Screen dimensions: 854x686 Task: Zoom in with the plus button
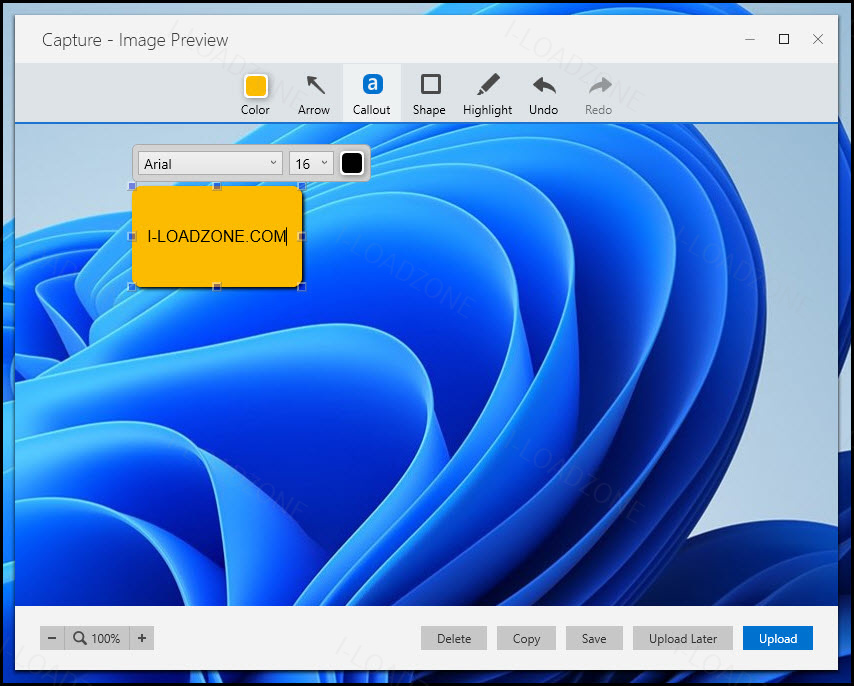point(142,638)
